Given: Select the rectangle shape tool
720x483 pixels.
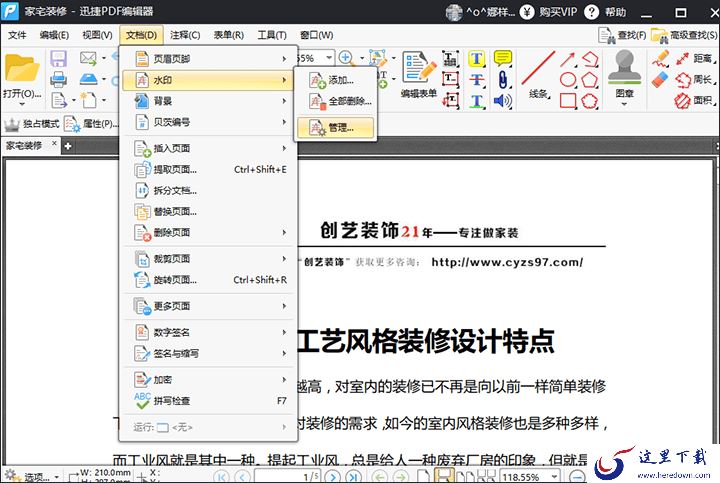Looking at the screenshot, I should (x=568, y=101).
